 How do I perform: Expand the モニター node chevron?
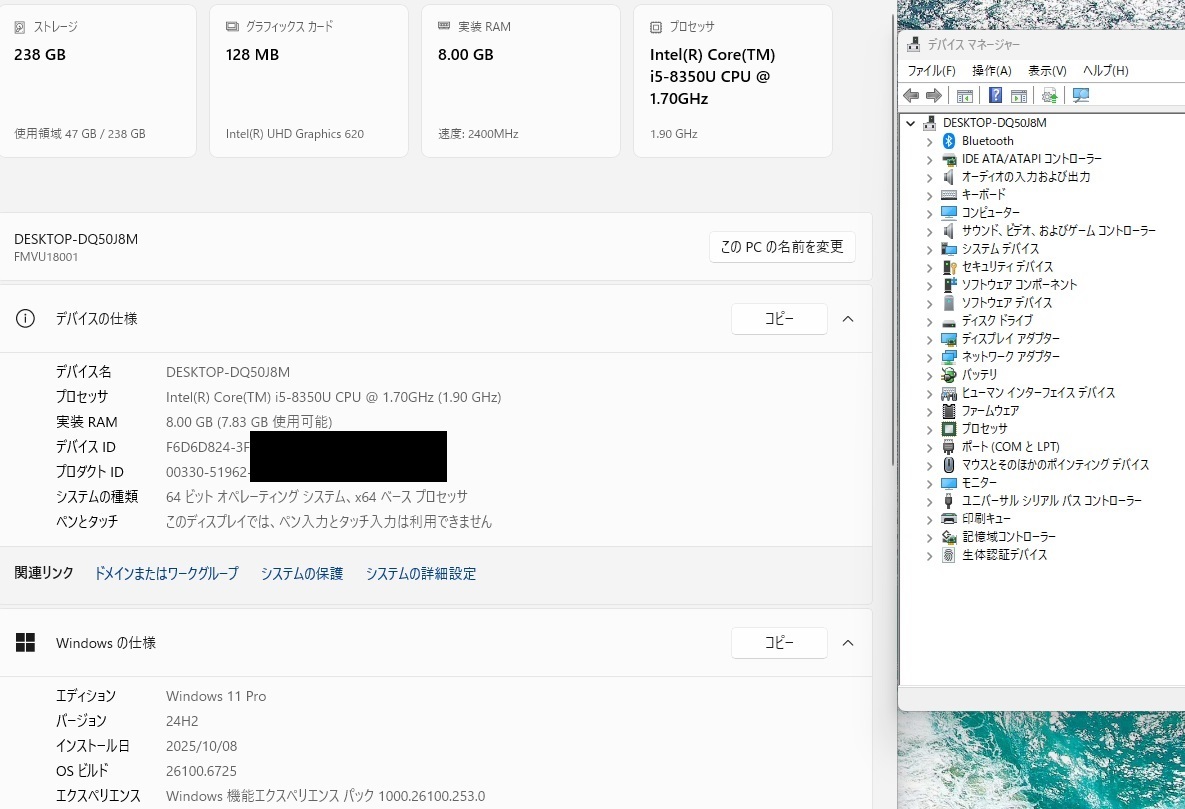click(930, 483)
